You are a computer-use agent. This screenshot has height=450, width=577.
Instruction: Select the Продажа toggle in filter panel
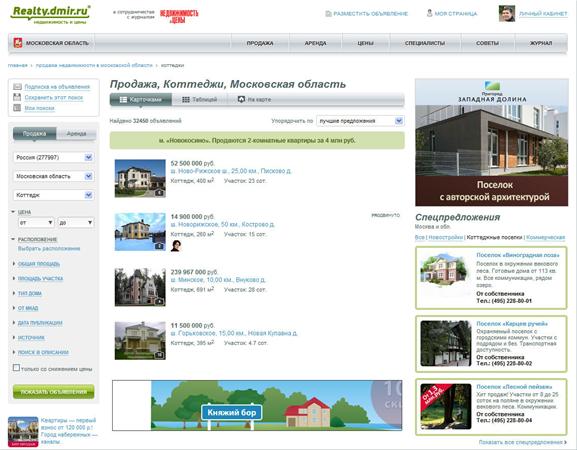[35, 134]
